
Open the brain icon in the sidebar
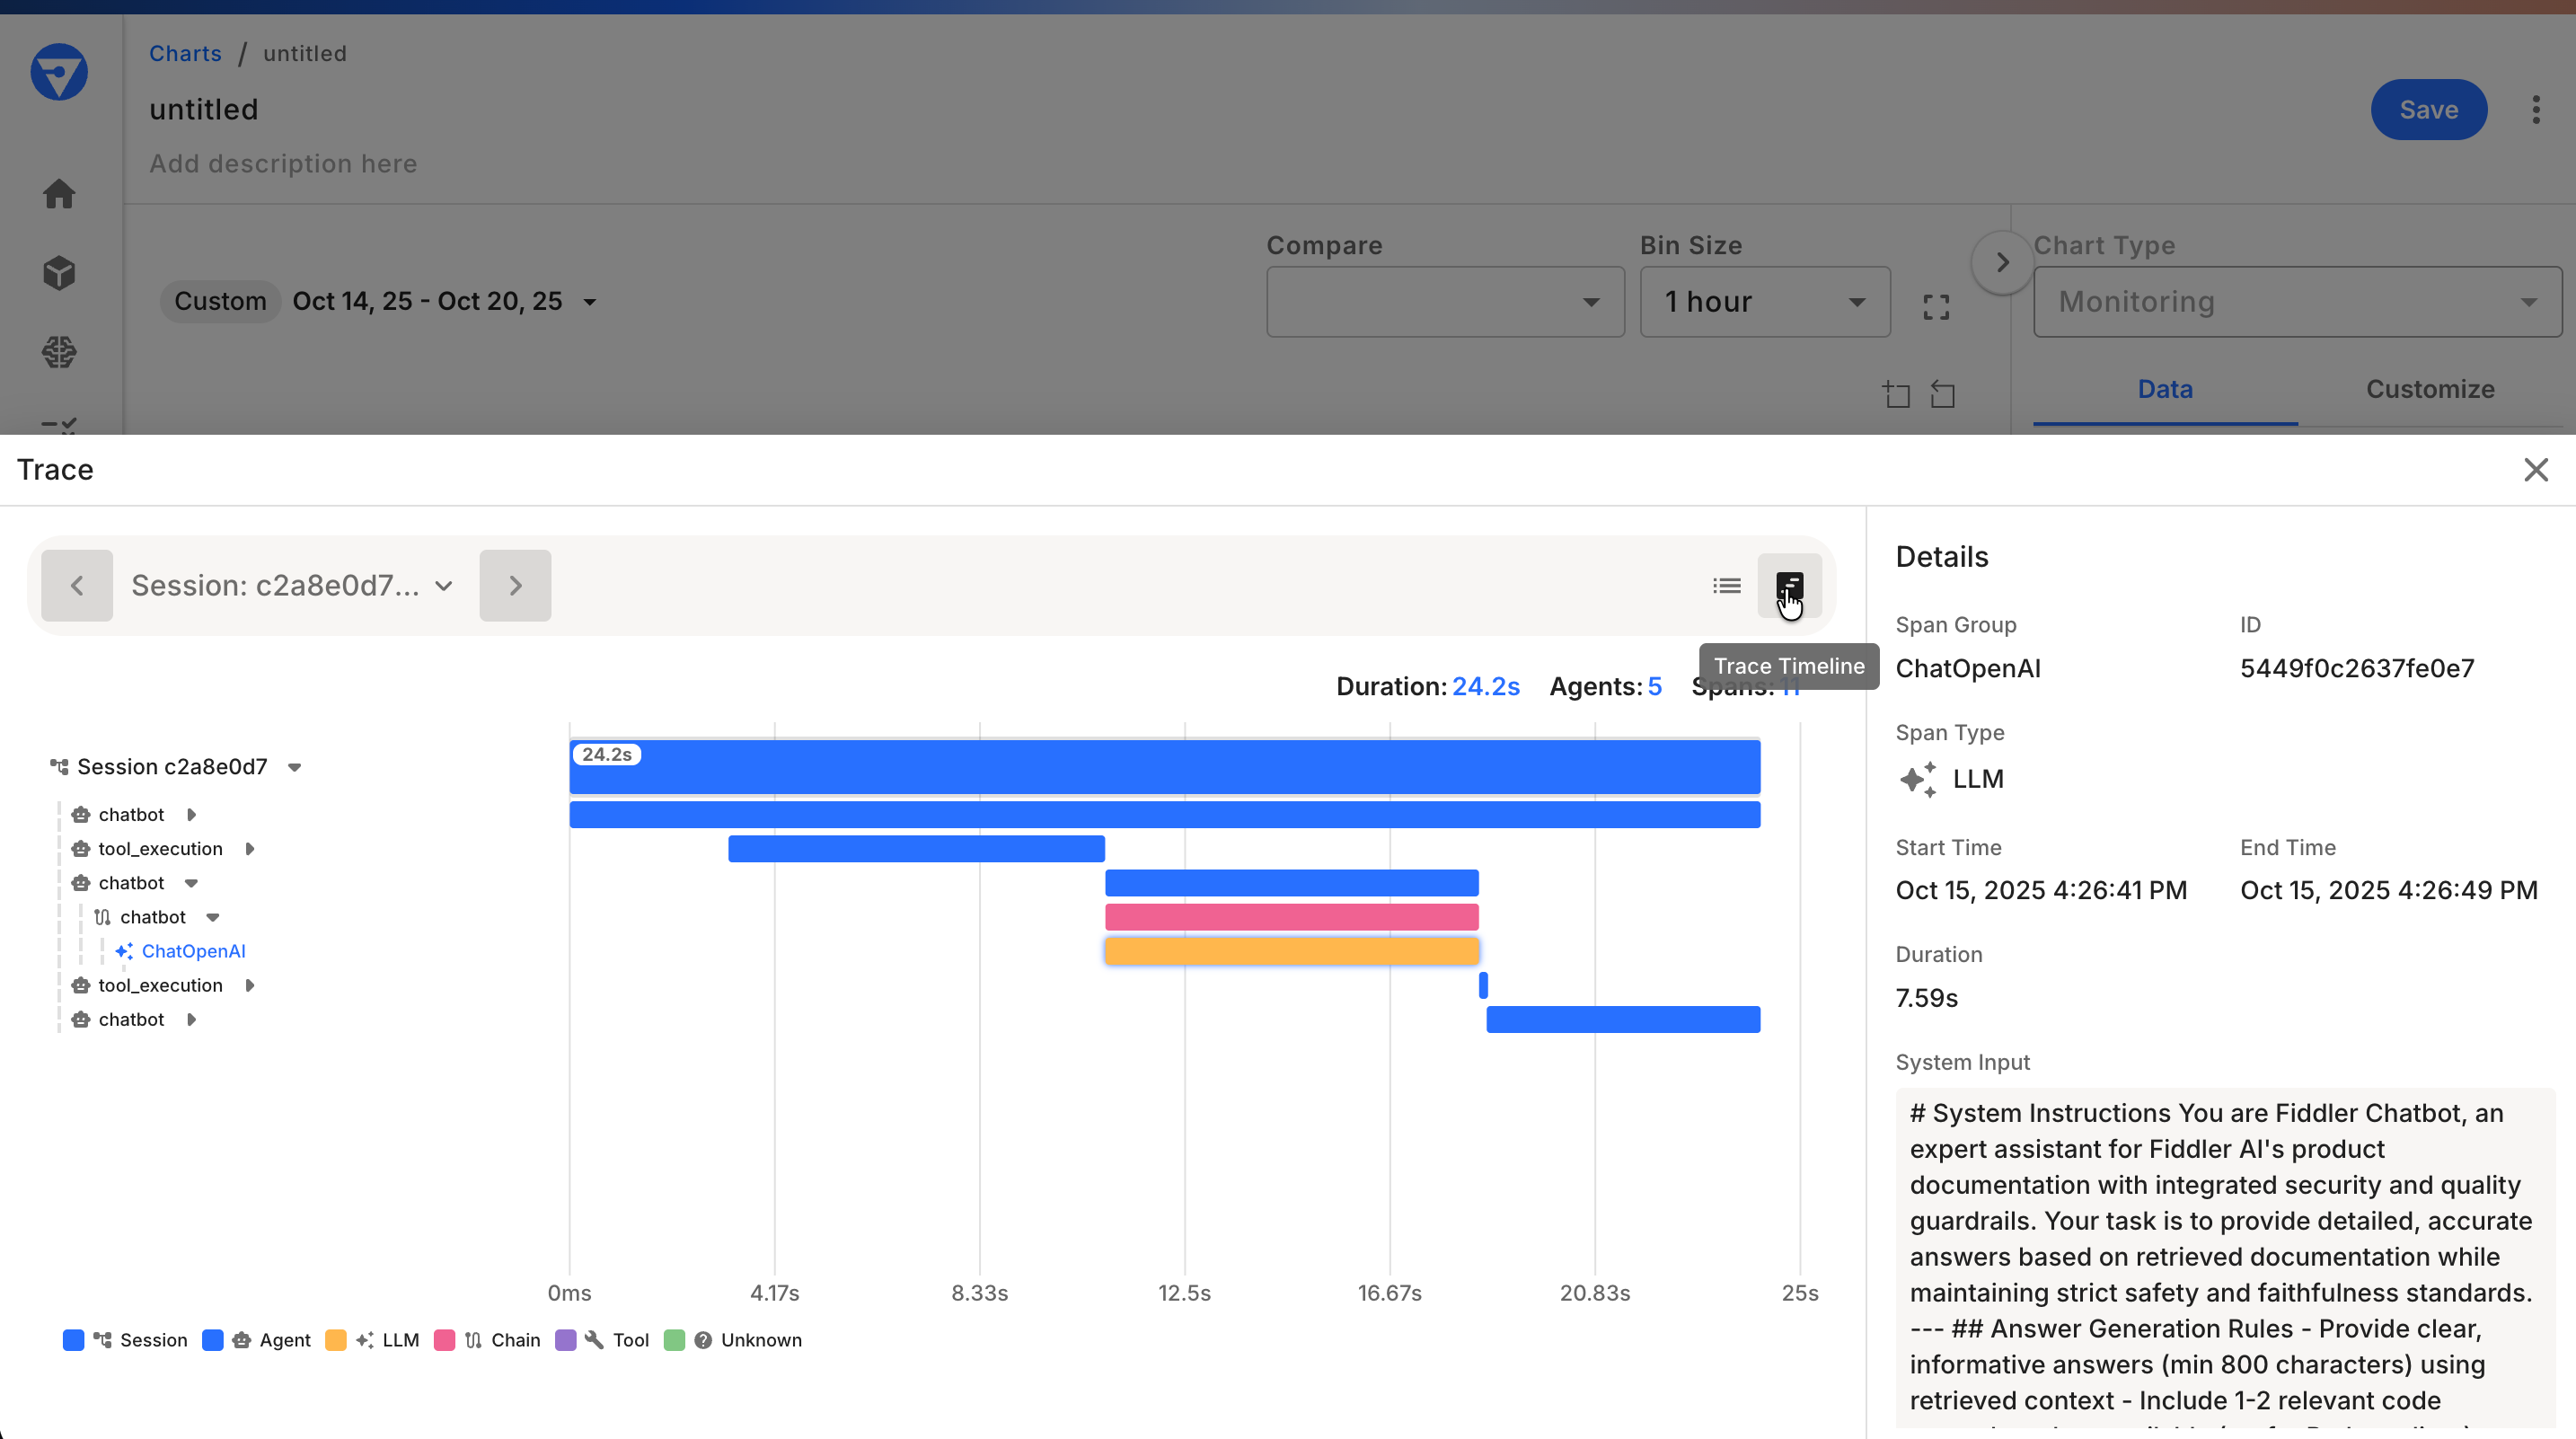click(x=59, y=351)
